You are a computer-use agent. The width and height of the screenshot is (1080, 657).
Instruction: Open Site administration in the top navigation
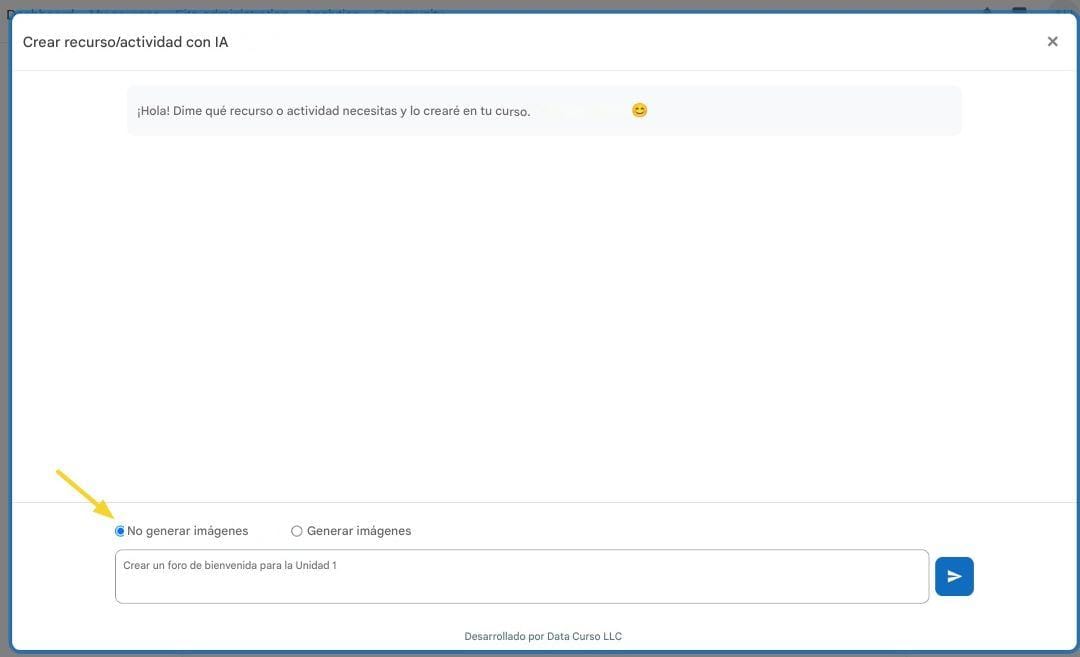tap(231, 11)
